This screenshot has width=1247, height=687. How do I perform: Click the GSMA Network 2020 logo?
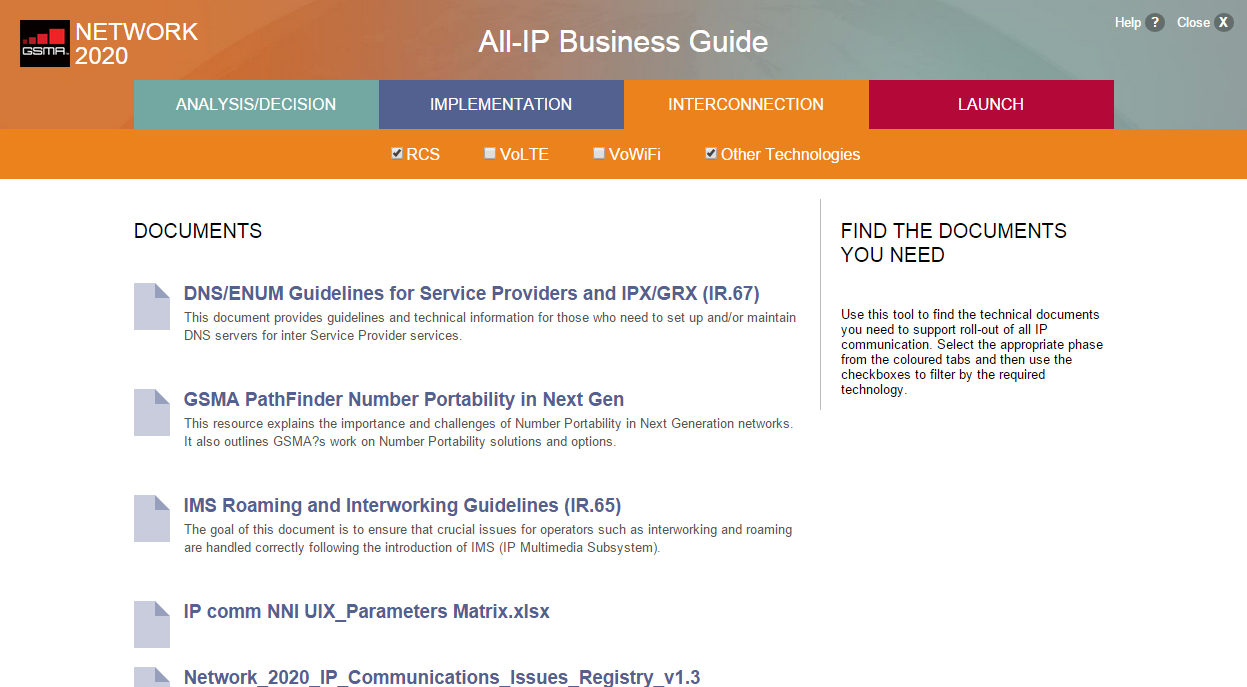[x=109, y=44]
